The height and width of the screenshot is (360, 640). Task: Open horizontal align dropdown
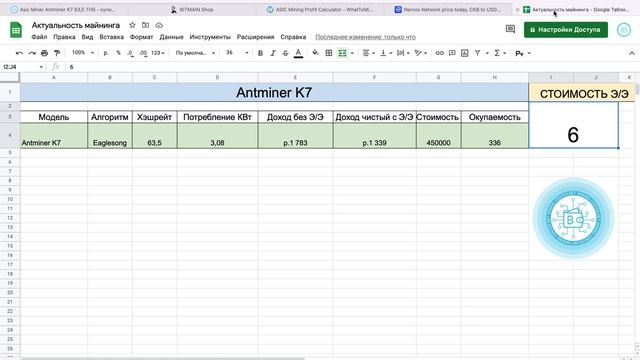[368, 53]
